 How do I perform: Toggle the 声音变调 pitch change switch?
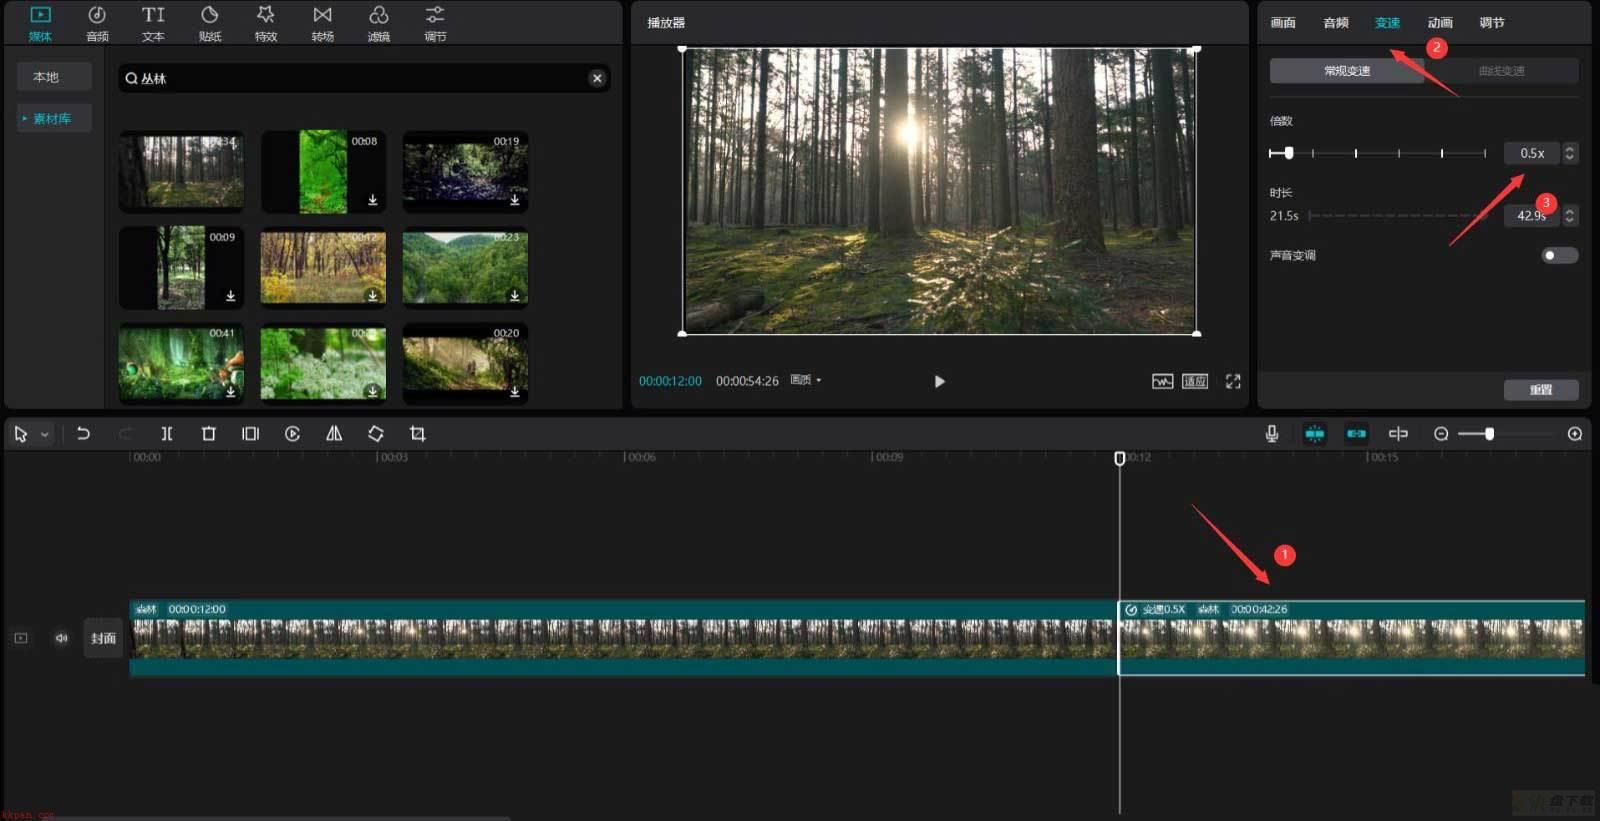coord(1559,255)
